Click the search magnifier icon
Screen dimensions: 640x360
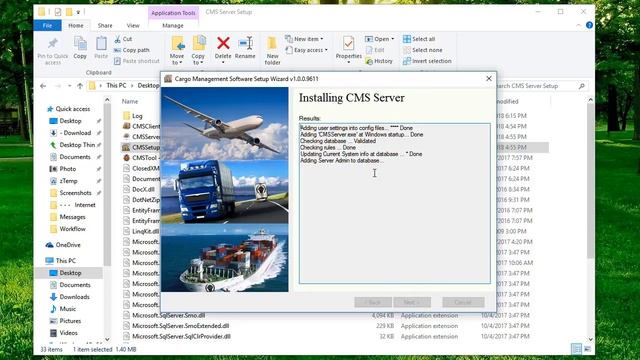coord(582,86)
